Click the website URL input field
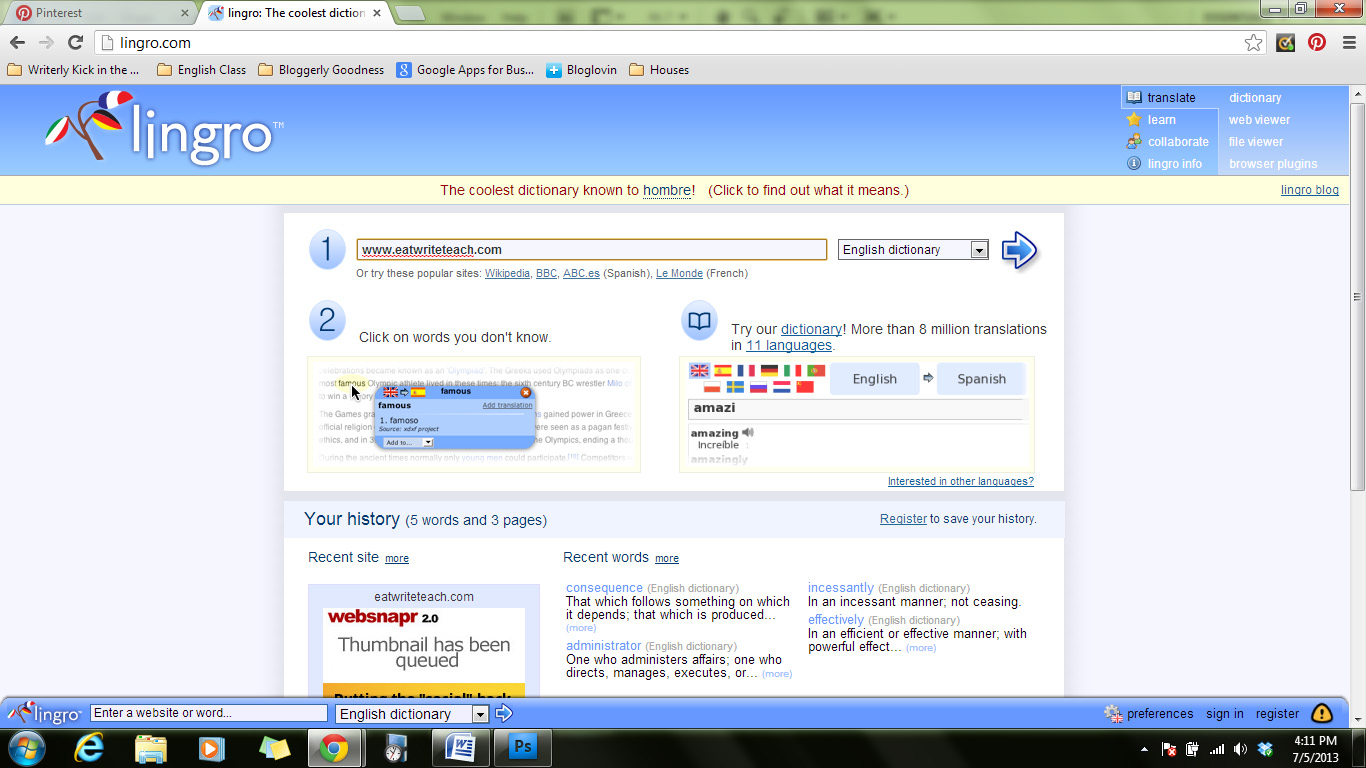This screenshot has height=768, width=1366. coord(592,250)
